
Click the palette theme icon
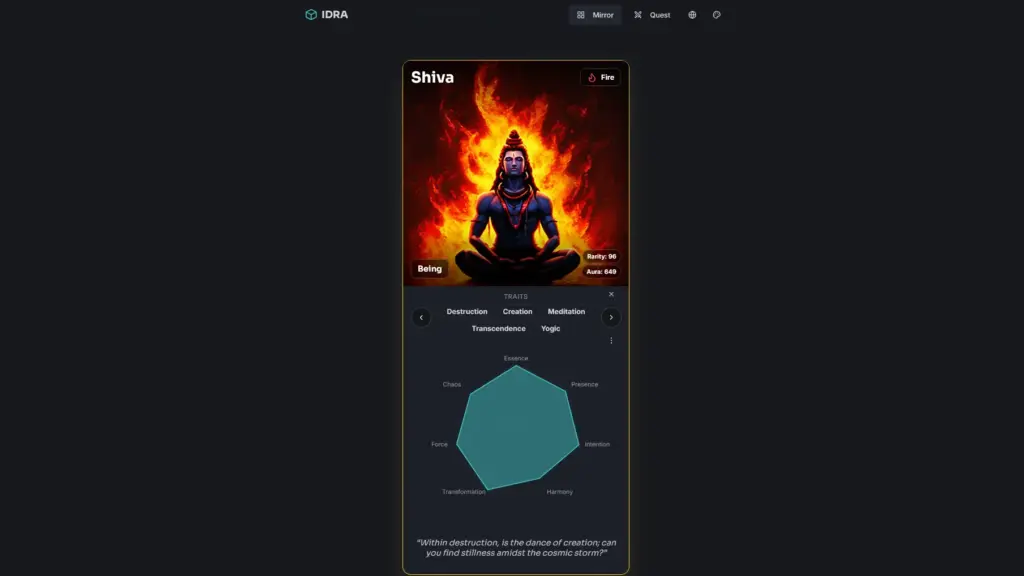716,14
